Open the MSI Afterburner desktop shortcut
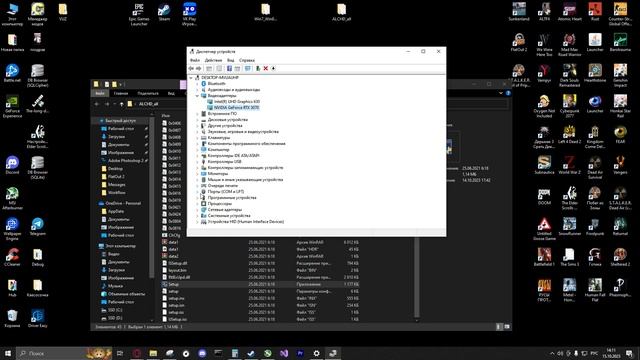Viewport: 640px width, 360px height. tap(12, 198)
